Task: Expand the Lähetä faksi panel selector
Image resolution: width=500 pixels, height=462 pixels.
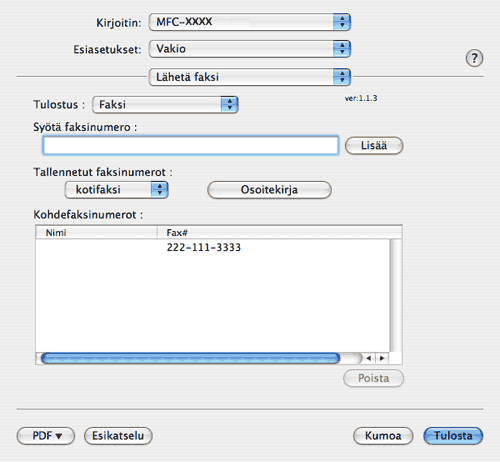Action: [x=250, y=77]
